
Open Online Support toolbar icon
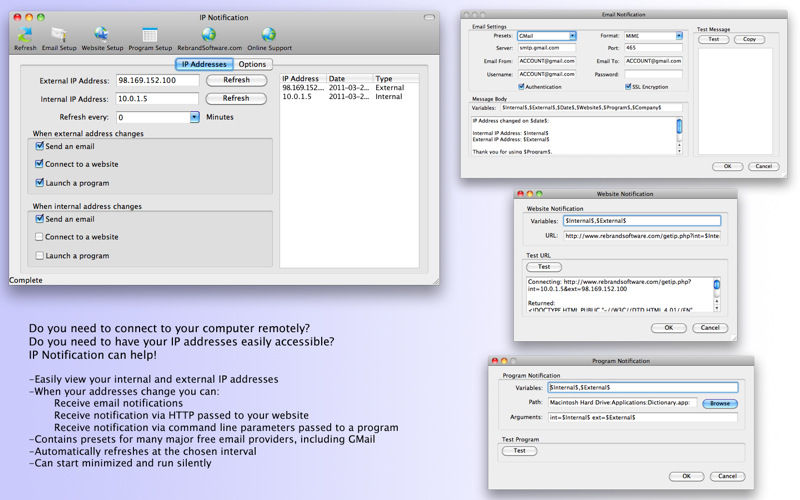point(269,39)
